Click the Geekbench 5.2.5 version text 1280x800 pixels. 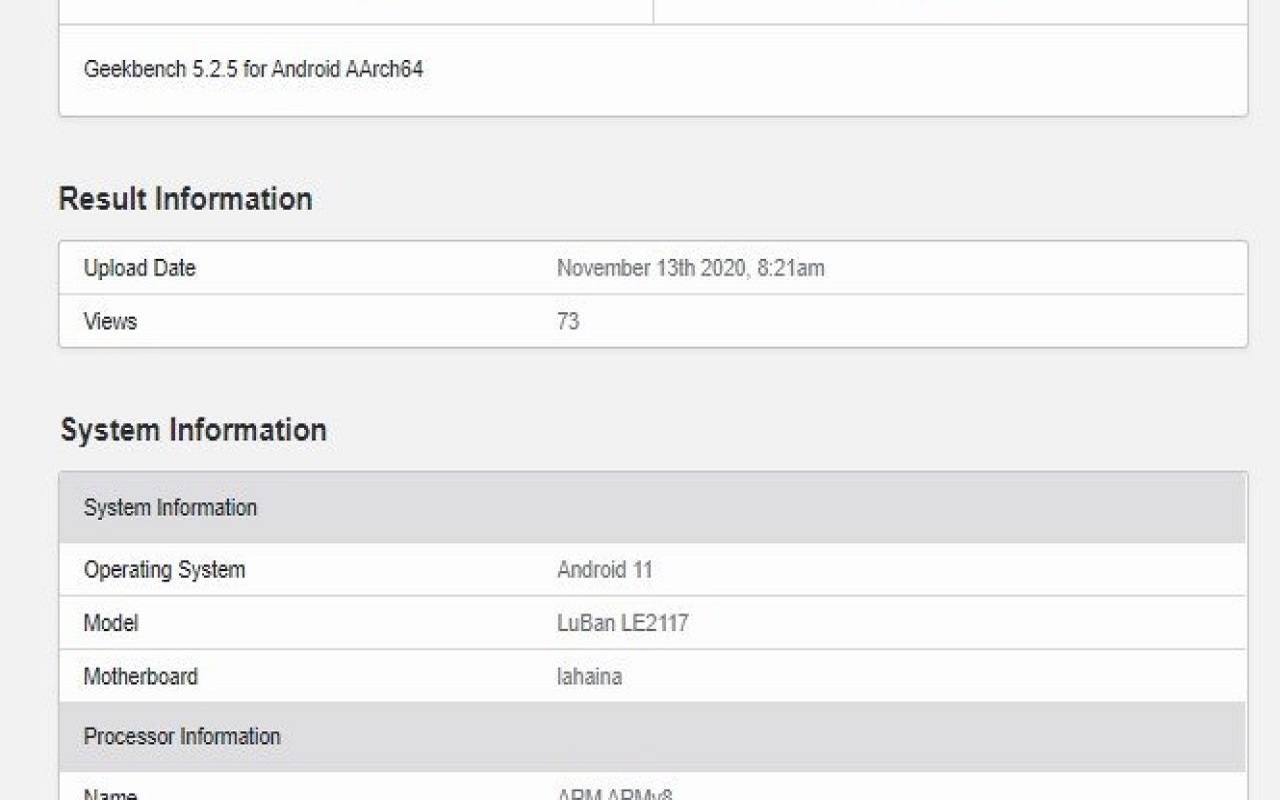pyautogui.click(x=160, y=70)
